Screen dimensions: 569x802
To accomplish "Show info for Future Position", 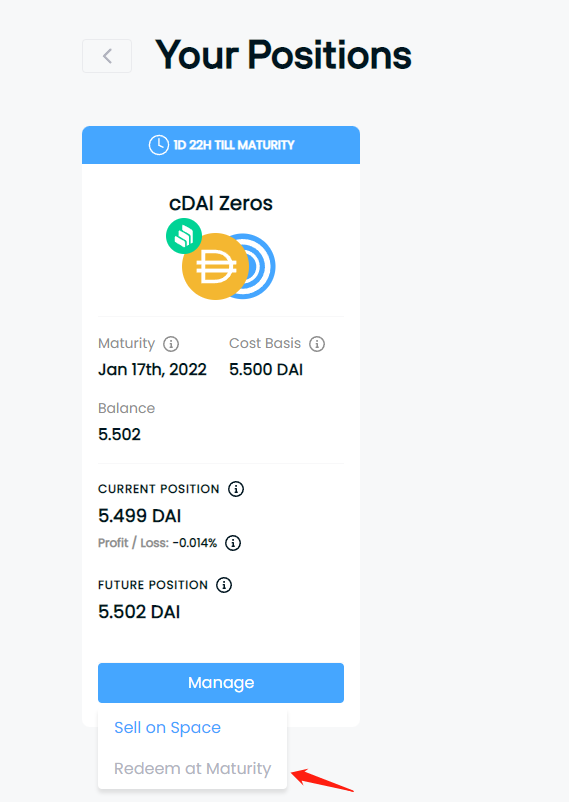I will [x=224, y=585].
